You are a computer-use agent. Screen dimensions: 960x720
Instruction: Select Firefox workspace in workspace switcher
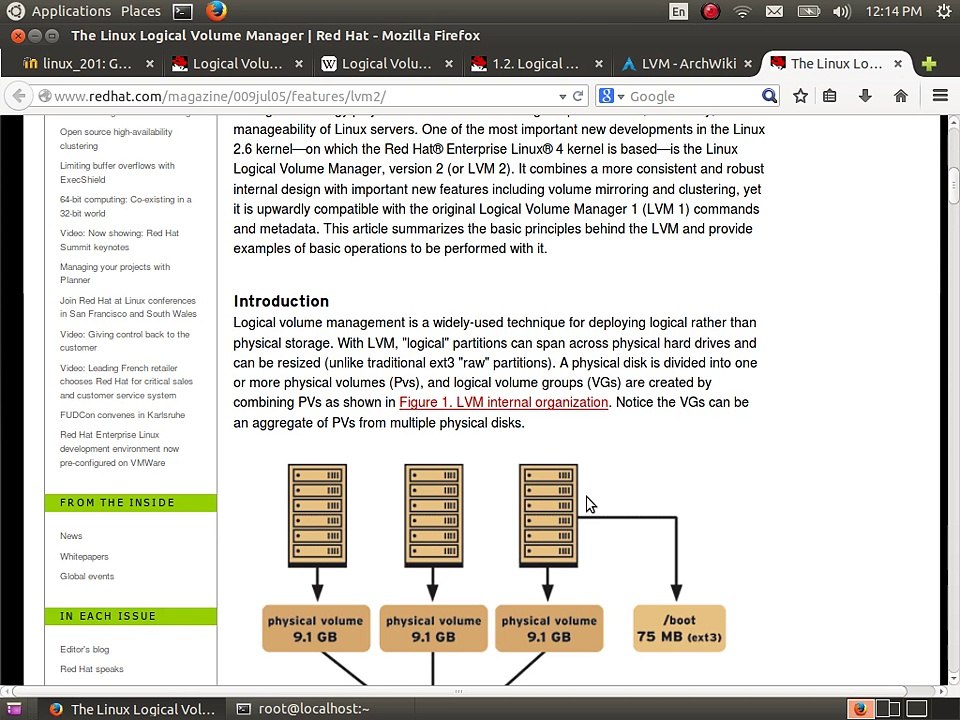click(x=860, y=709)
